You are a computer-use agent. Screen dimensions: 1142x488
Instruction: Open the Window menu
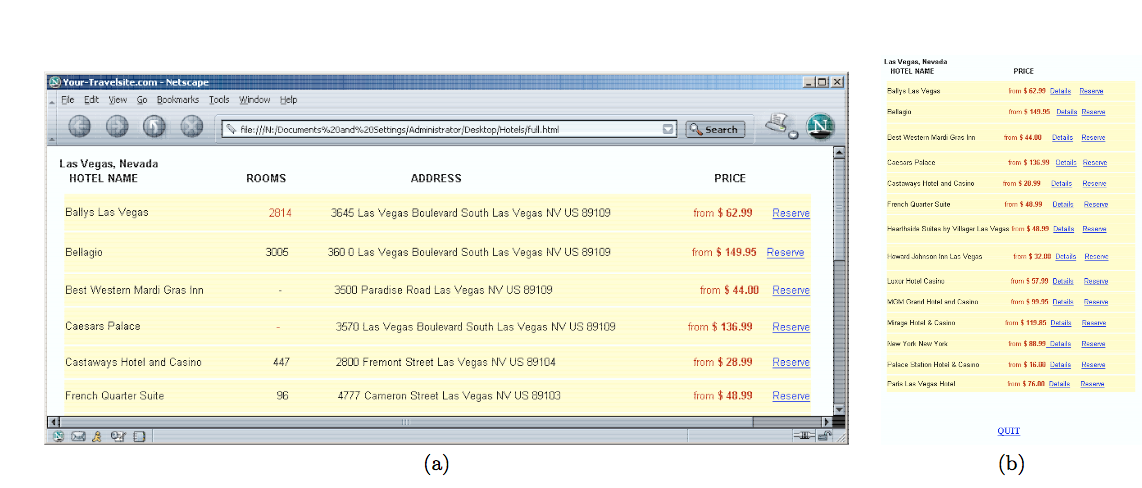254,100
